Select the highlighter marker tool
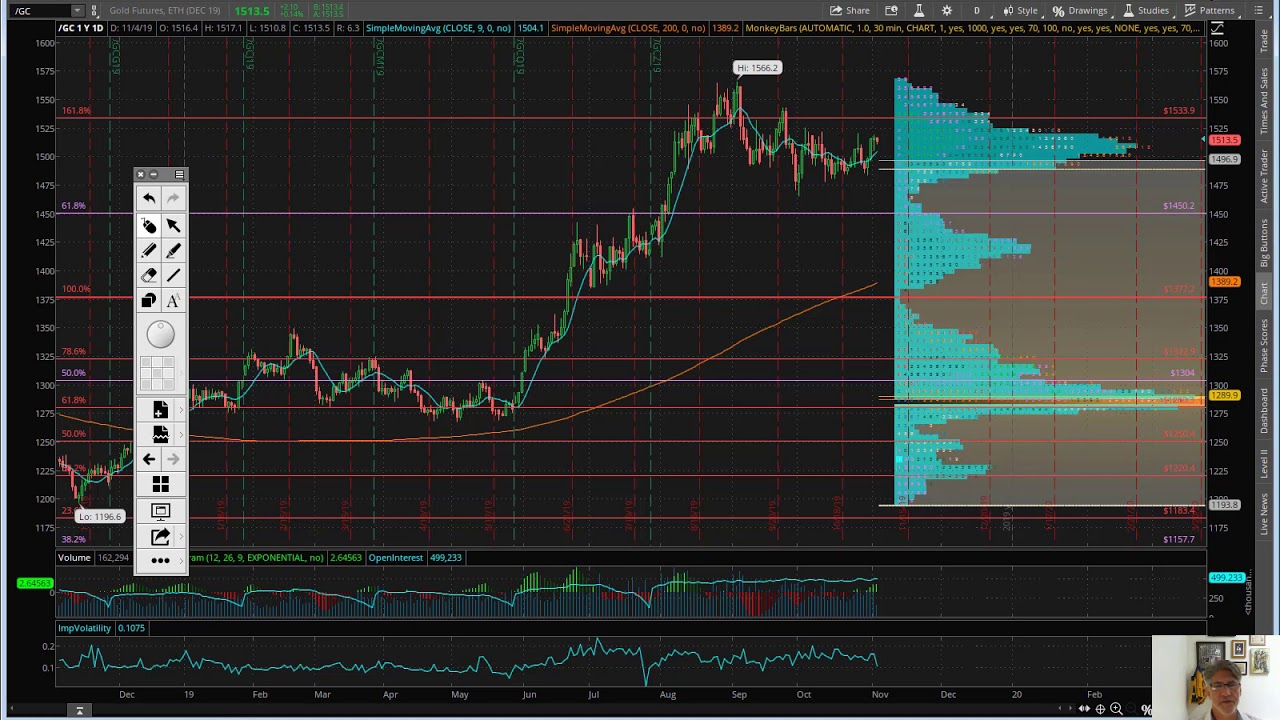 pyautogui.click(x=173, y=251)
